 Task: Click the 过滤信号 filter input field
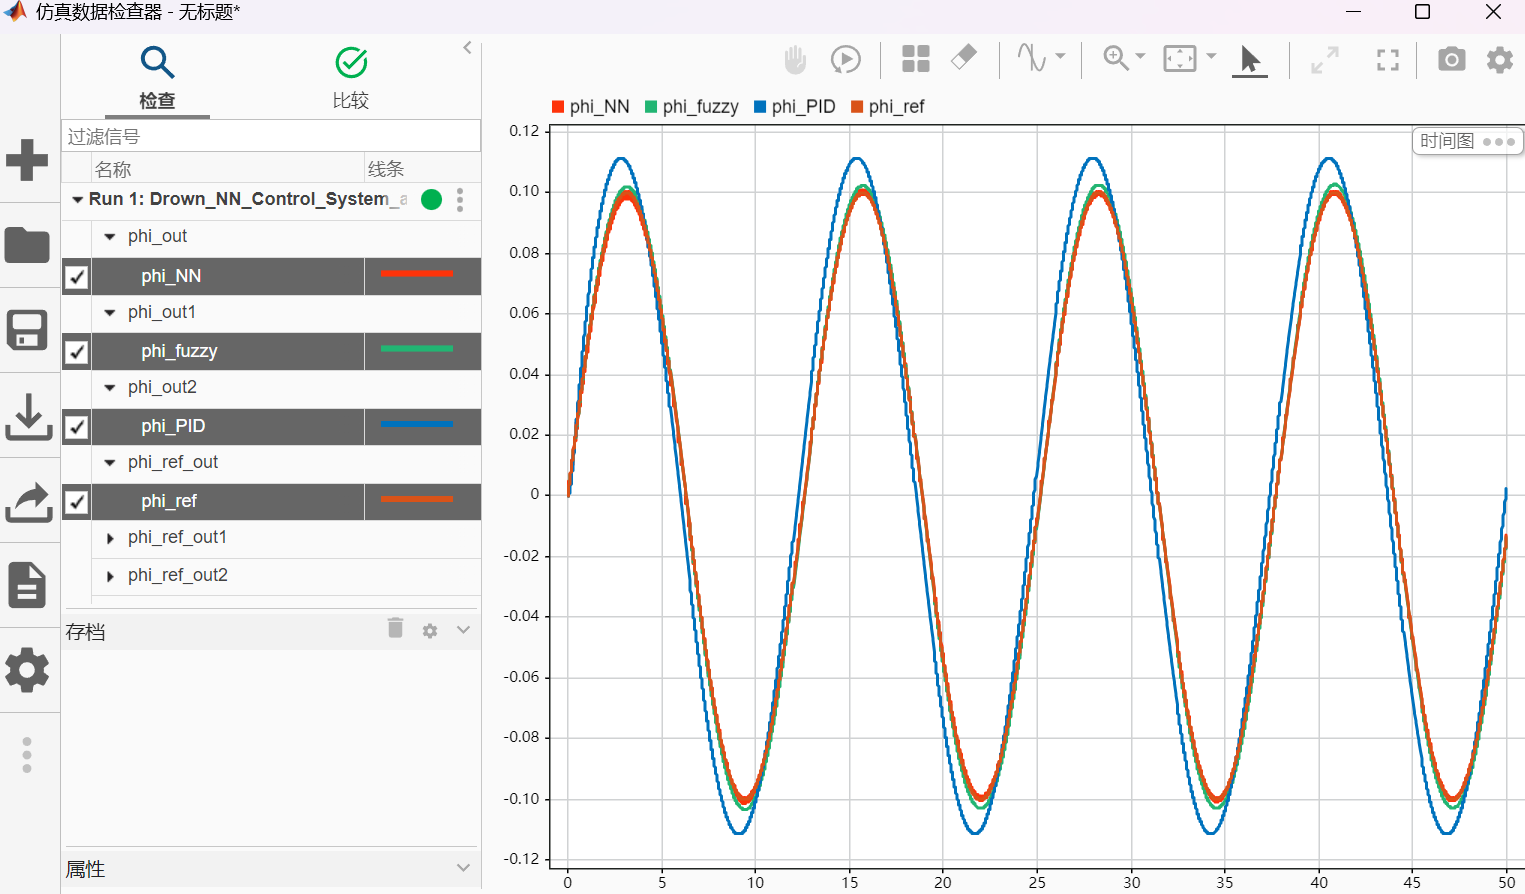270,136
